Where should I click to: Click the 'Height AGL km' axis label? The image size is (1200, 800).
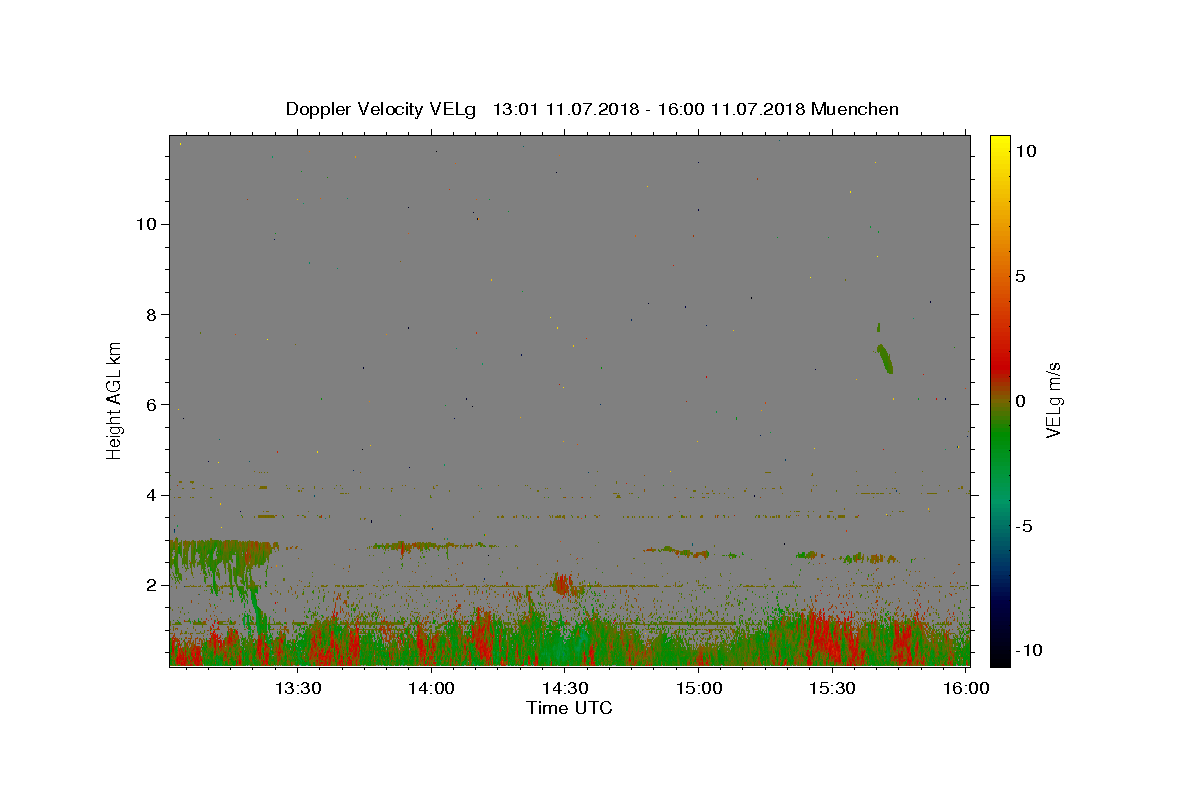click(x=115, y=400)
